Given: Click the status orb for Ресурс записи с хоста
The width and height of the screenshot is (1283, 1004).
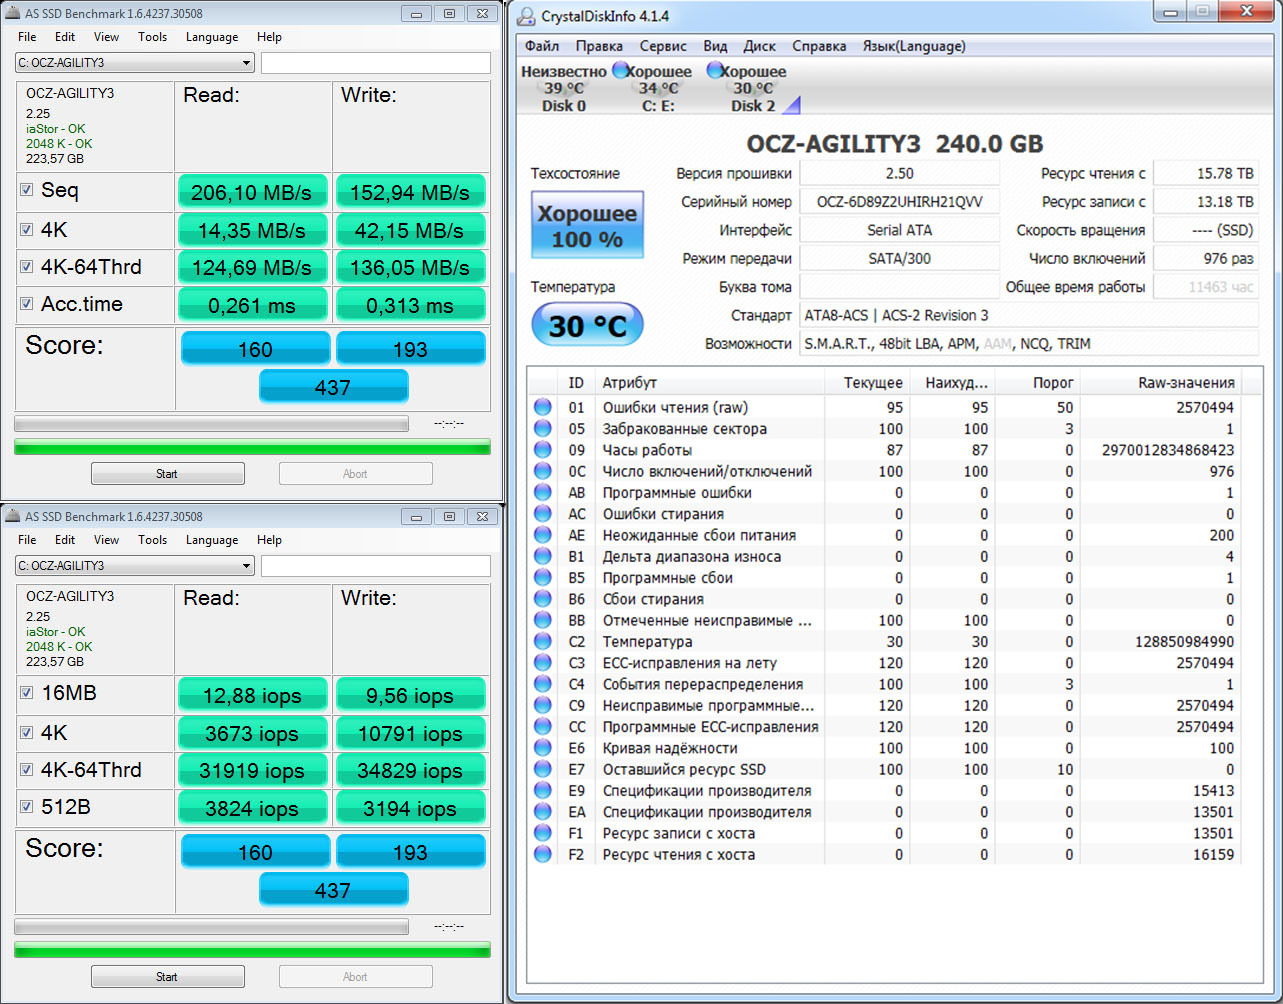Looking at the screenshot, I should click(x=543, y=833).
